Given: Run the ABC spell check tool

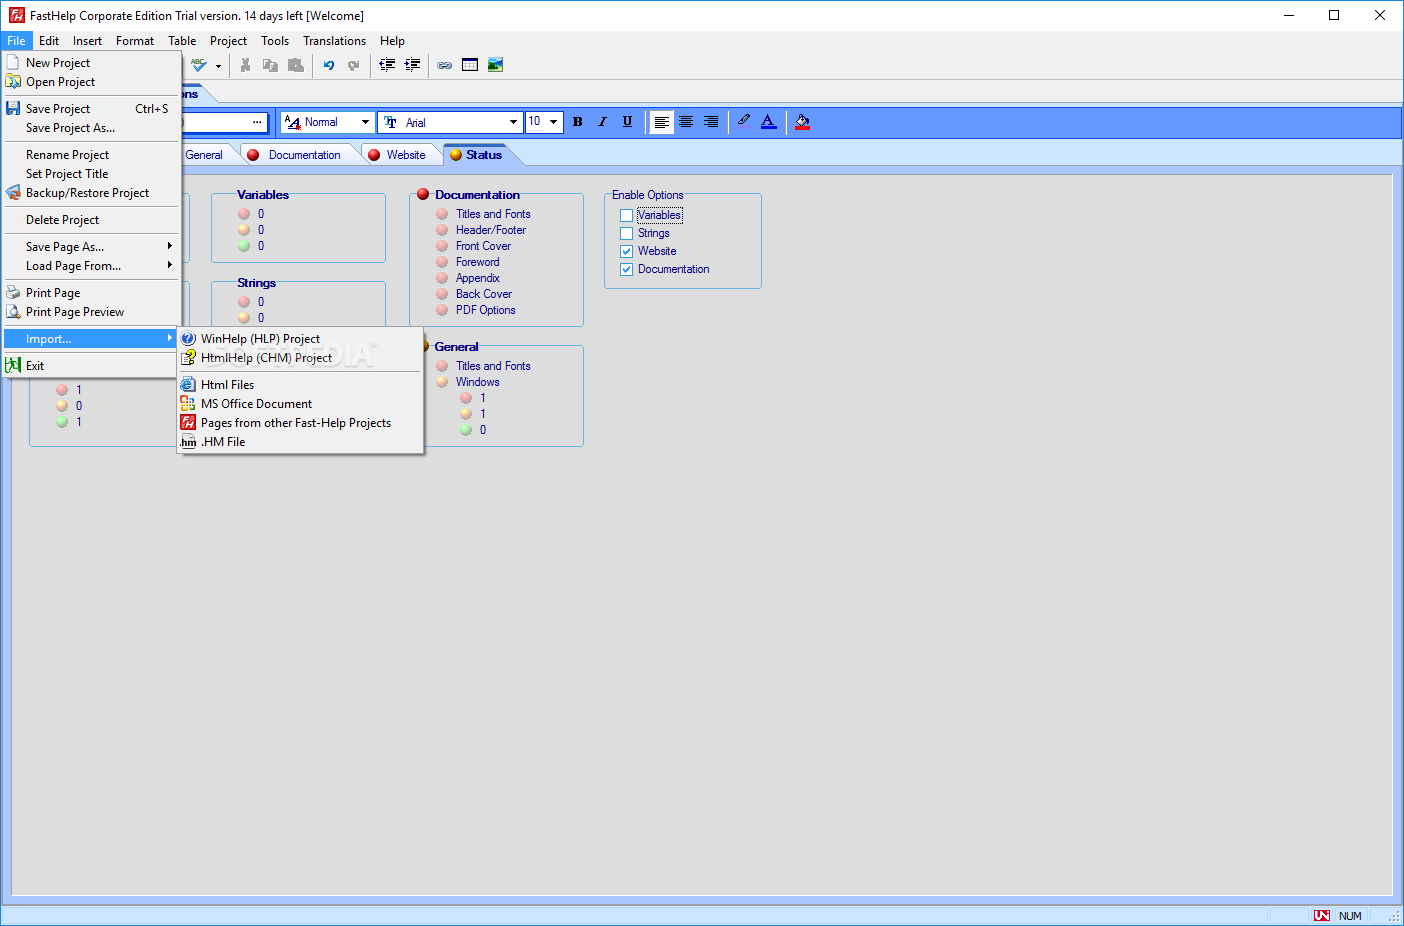Looking at the screenshot, I should click(x=199, y=65).
